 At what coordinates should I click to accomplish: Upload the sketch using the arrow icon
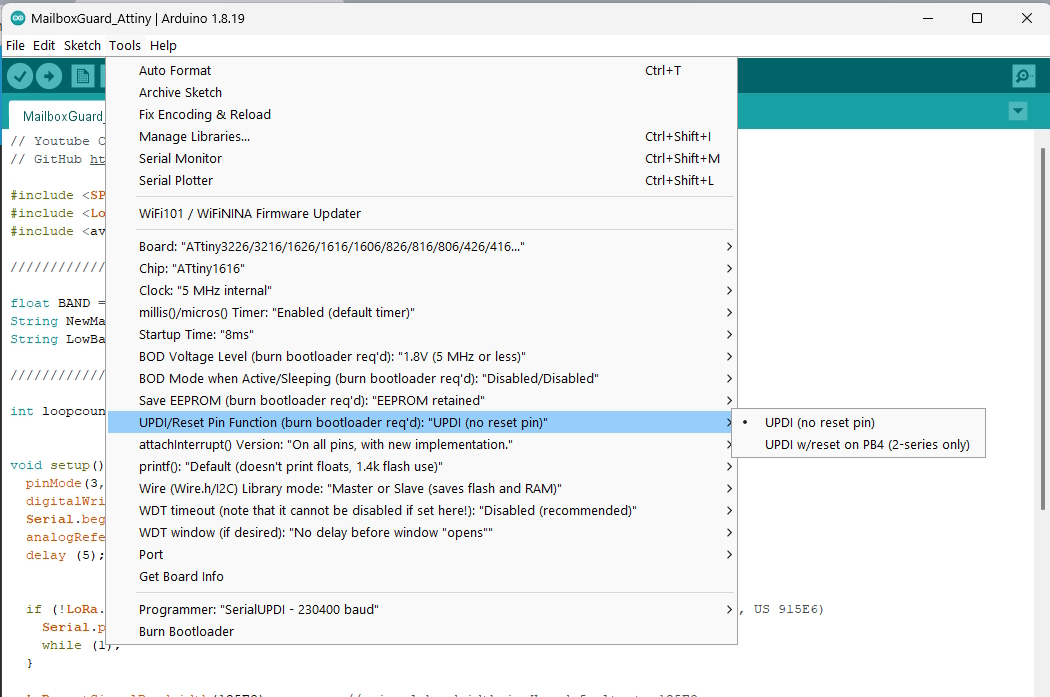coord(48,75)
